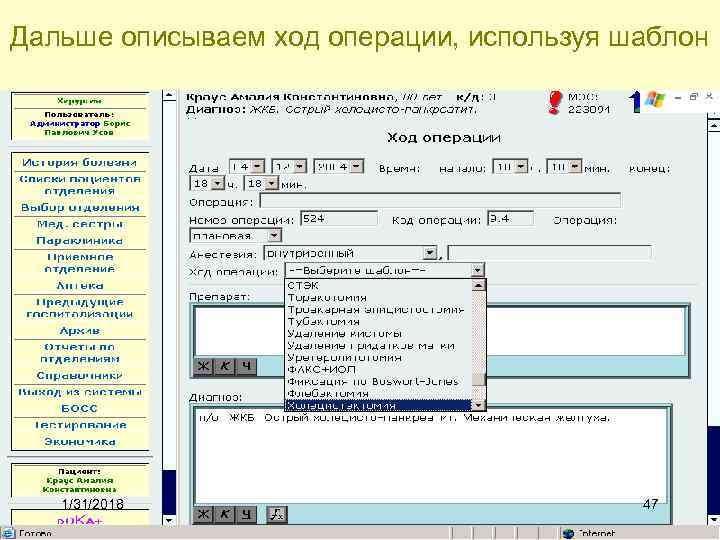Open Аптека link in sidebar
The height and width of the screenshot is (540, 720).
coord(79,286)
